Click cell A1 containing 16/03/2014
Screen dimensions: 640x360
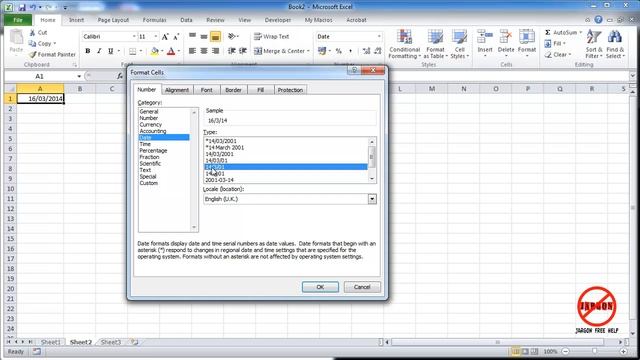click(40, 99)
